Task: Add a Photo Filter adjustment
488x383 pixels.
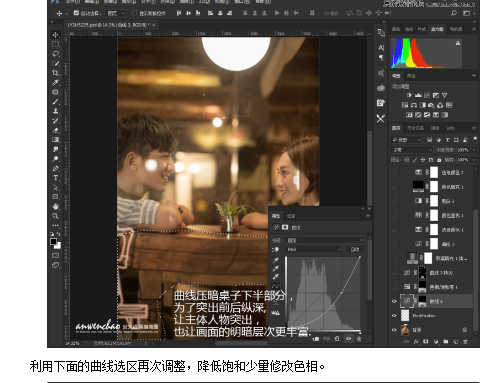Action: [431, 105]
